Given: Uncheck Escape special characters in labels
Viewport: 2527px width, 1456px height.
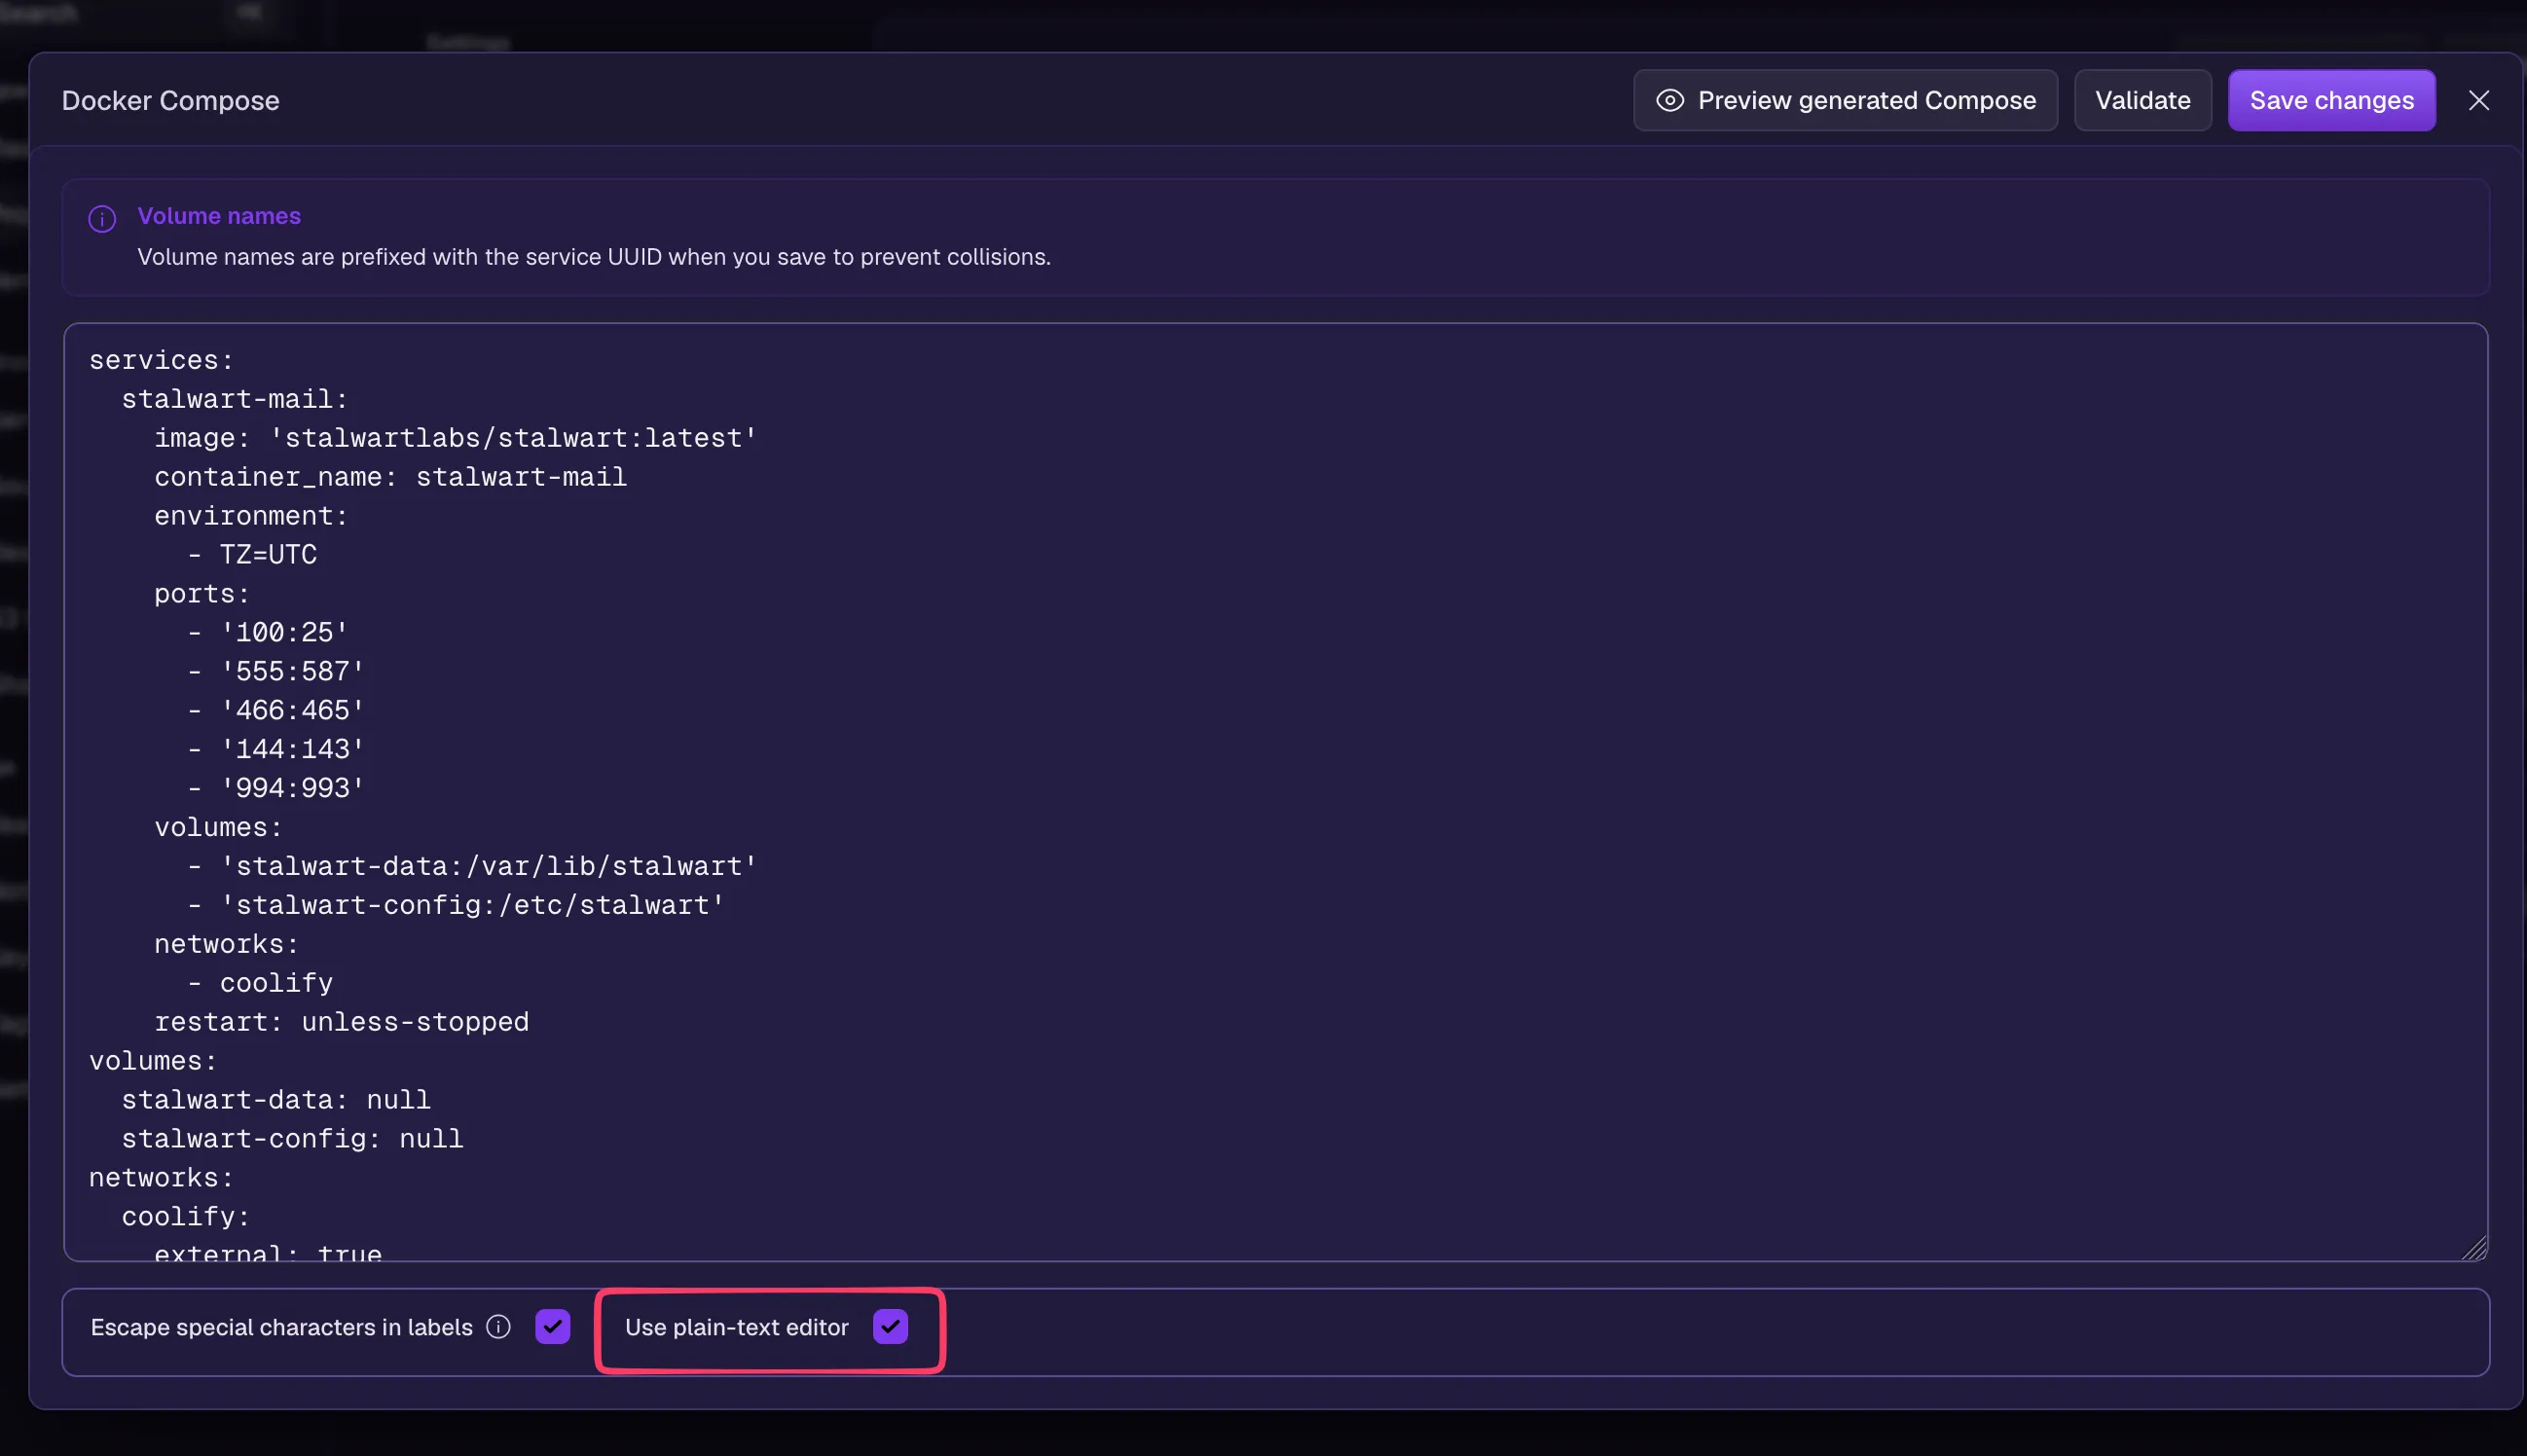Looking at the screenshot, I should (552, 1326).
